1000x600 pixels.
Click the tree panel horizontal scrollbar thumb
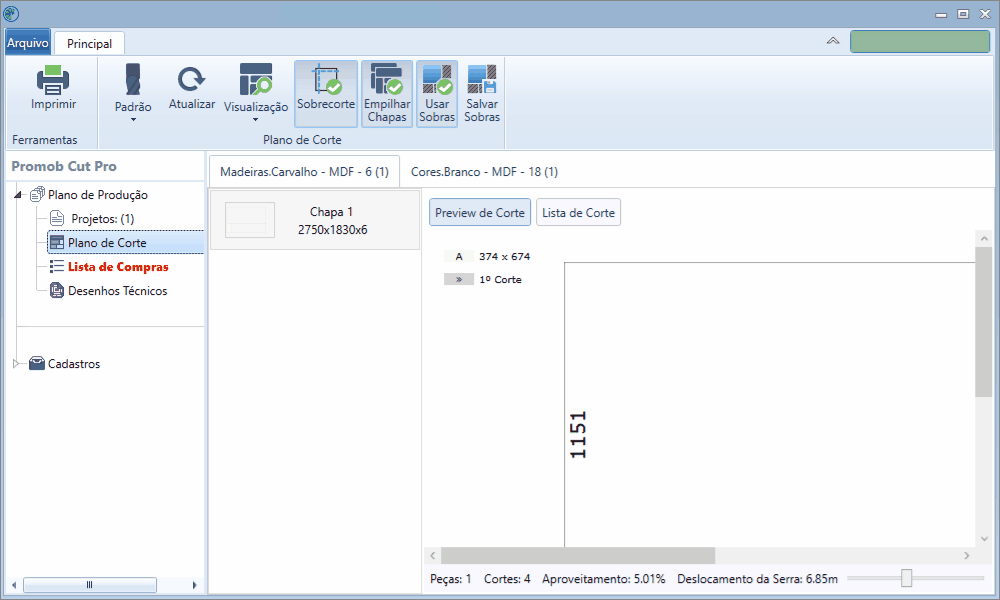90,585
